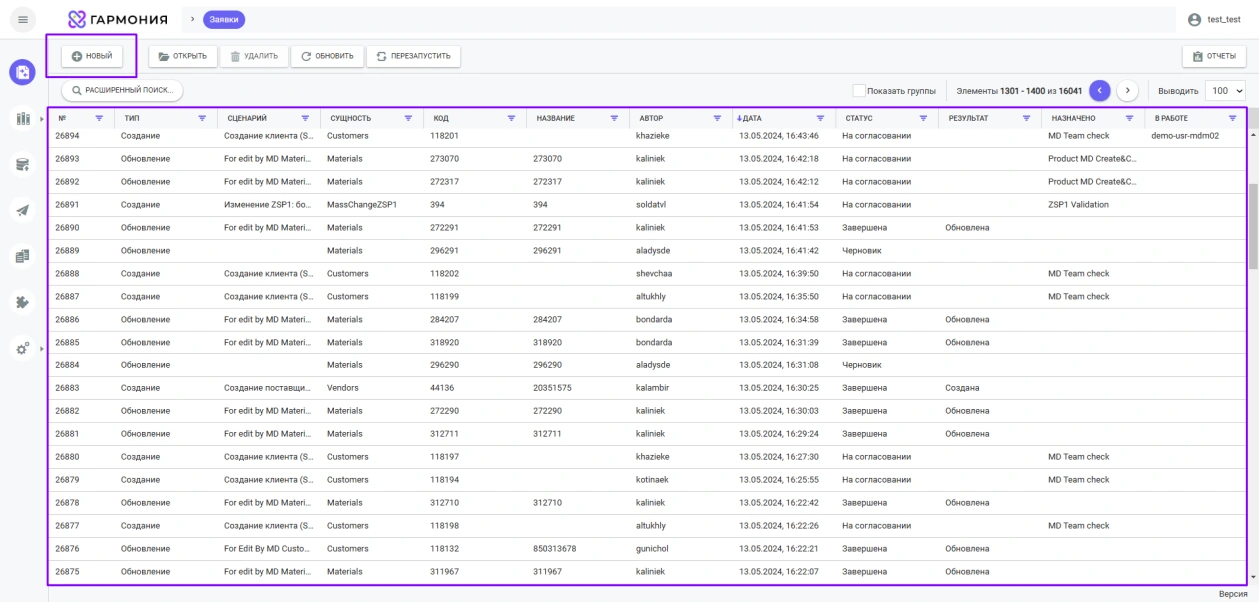1259x602 pixels.
Task: Click the Новый button
Action: (x=91, y=56)
